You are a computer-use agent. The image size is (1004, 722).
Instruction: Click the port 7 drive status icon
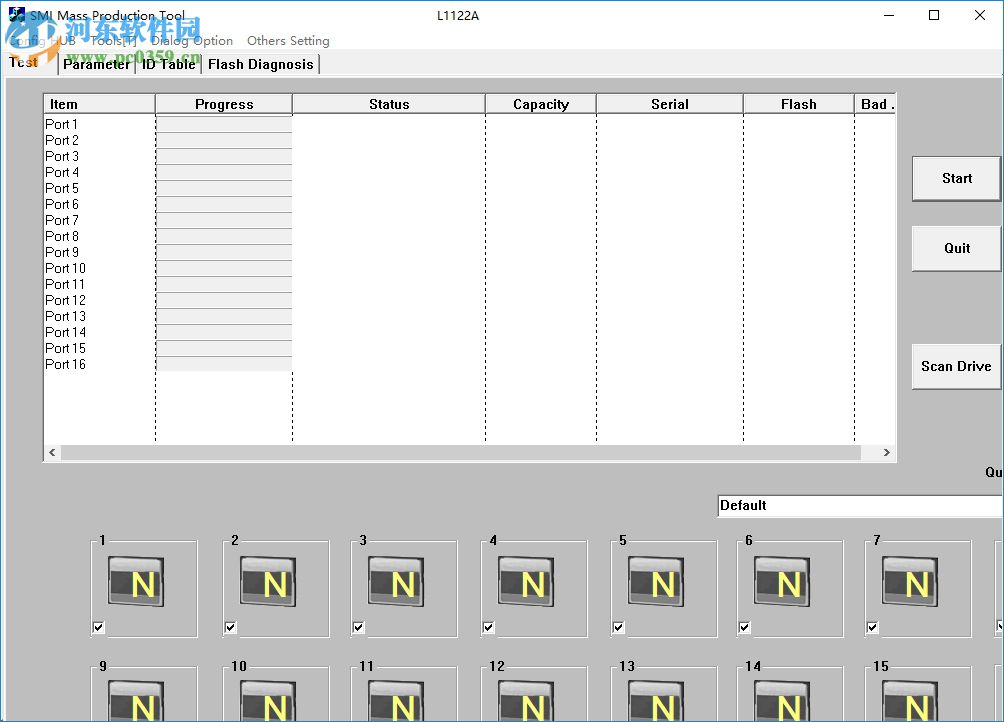pyautogui.click(x=910, y=581)
